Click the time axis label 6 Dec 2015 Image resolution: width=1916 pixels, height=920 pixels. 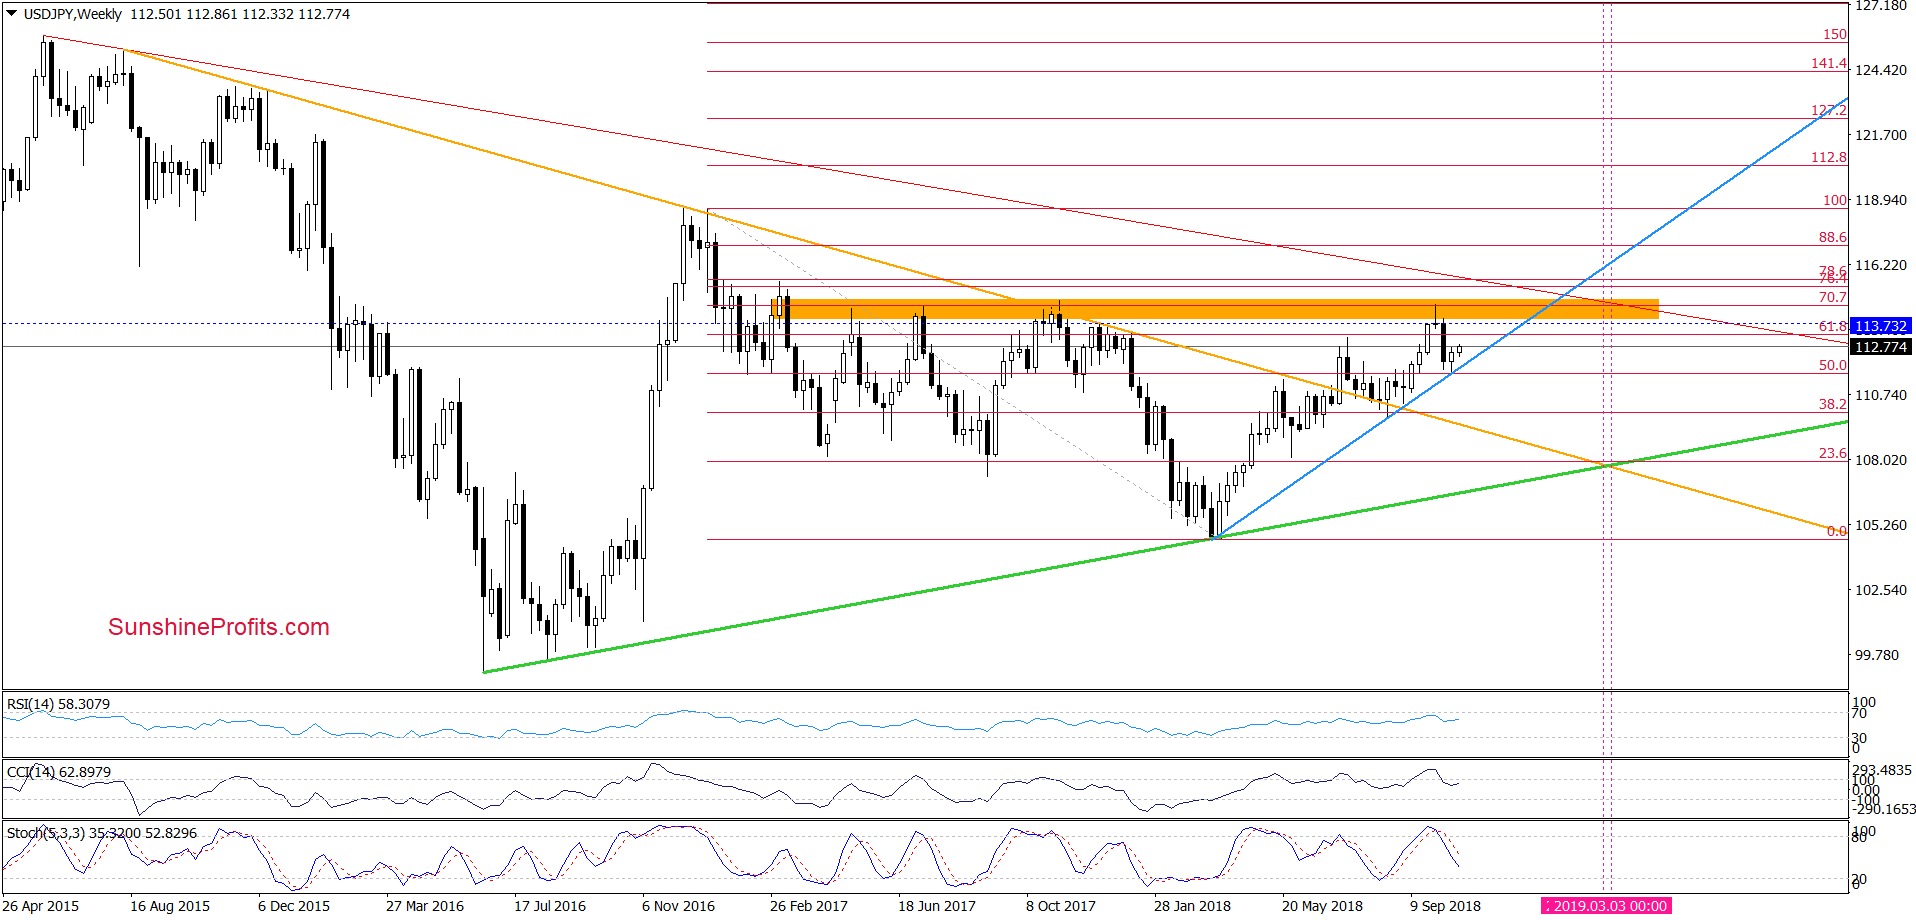[x=294, y=906]
